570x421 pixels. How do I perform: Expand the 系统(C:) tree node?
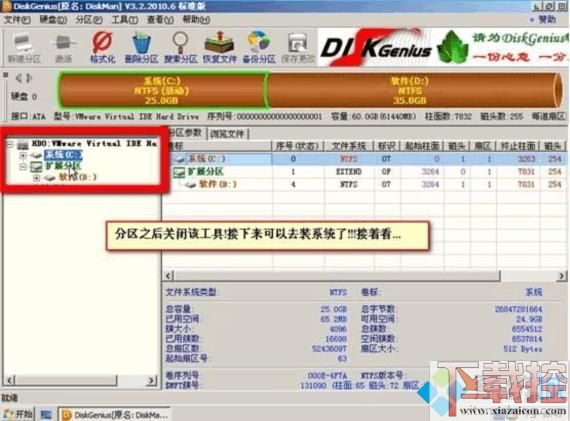point(23,155)
